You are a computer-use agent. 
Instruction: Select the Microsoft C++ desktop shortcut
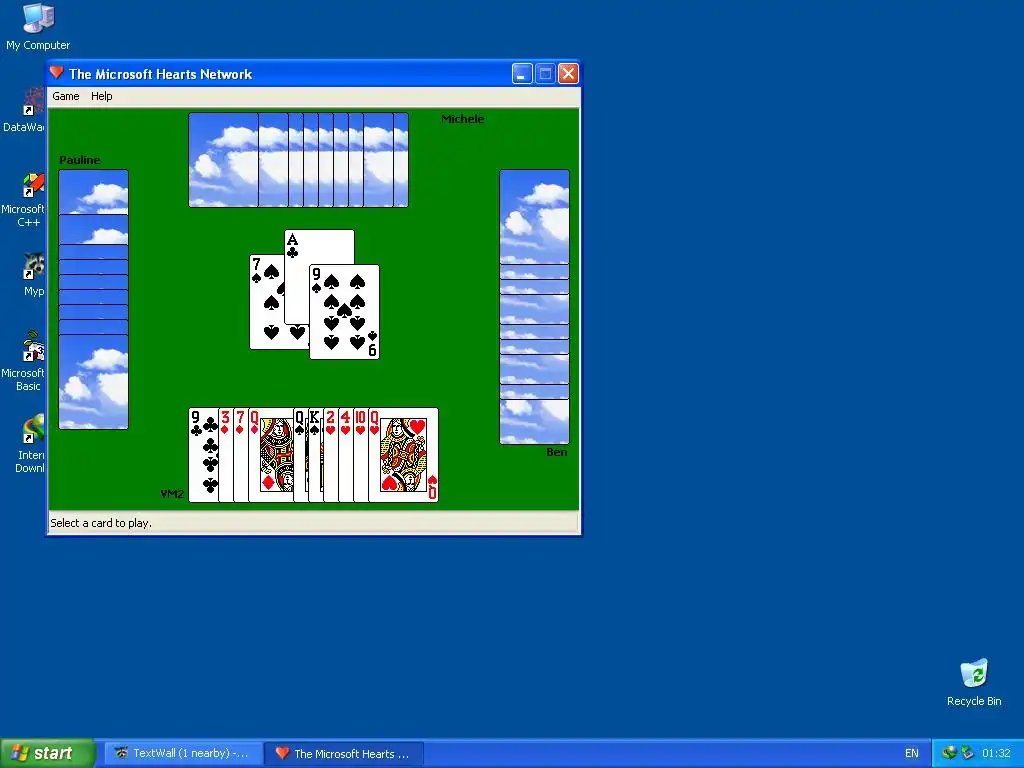tap(25, 200)
